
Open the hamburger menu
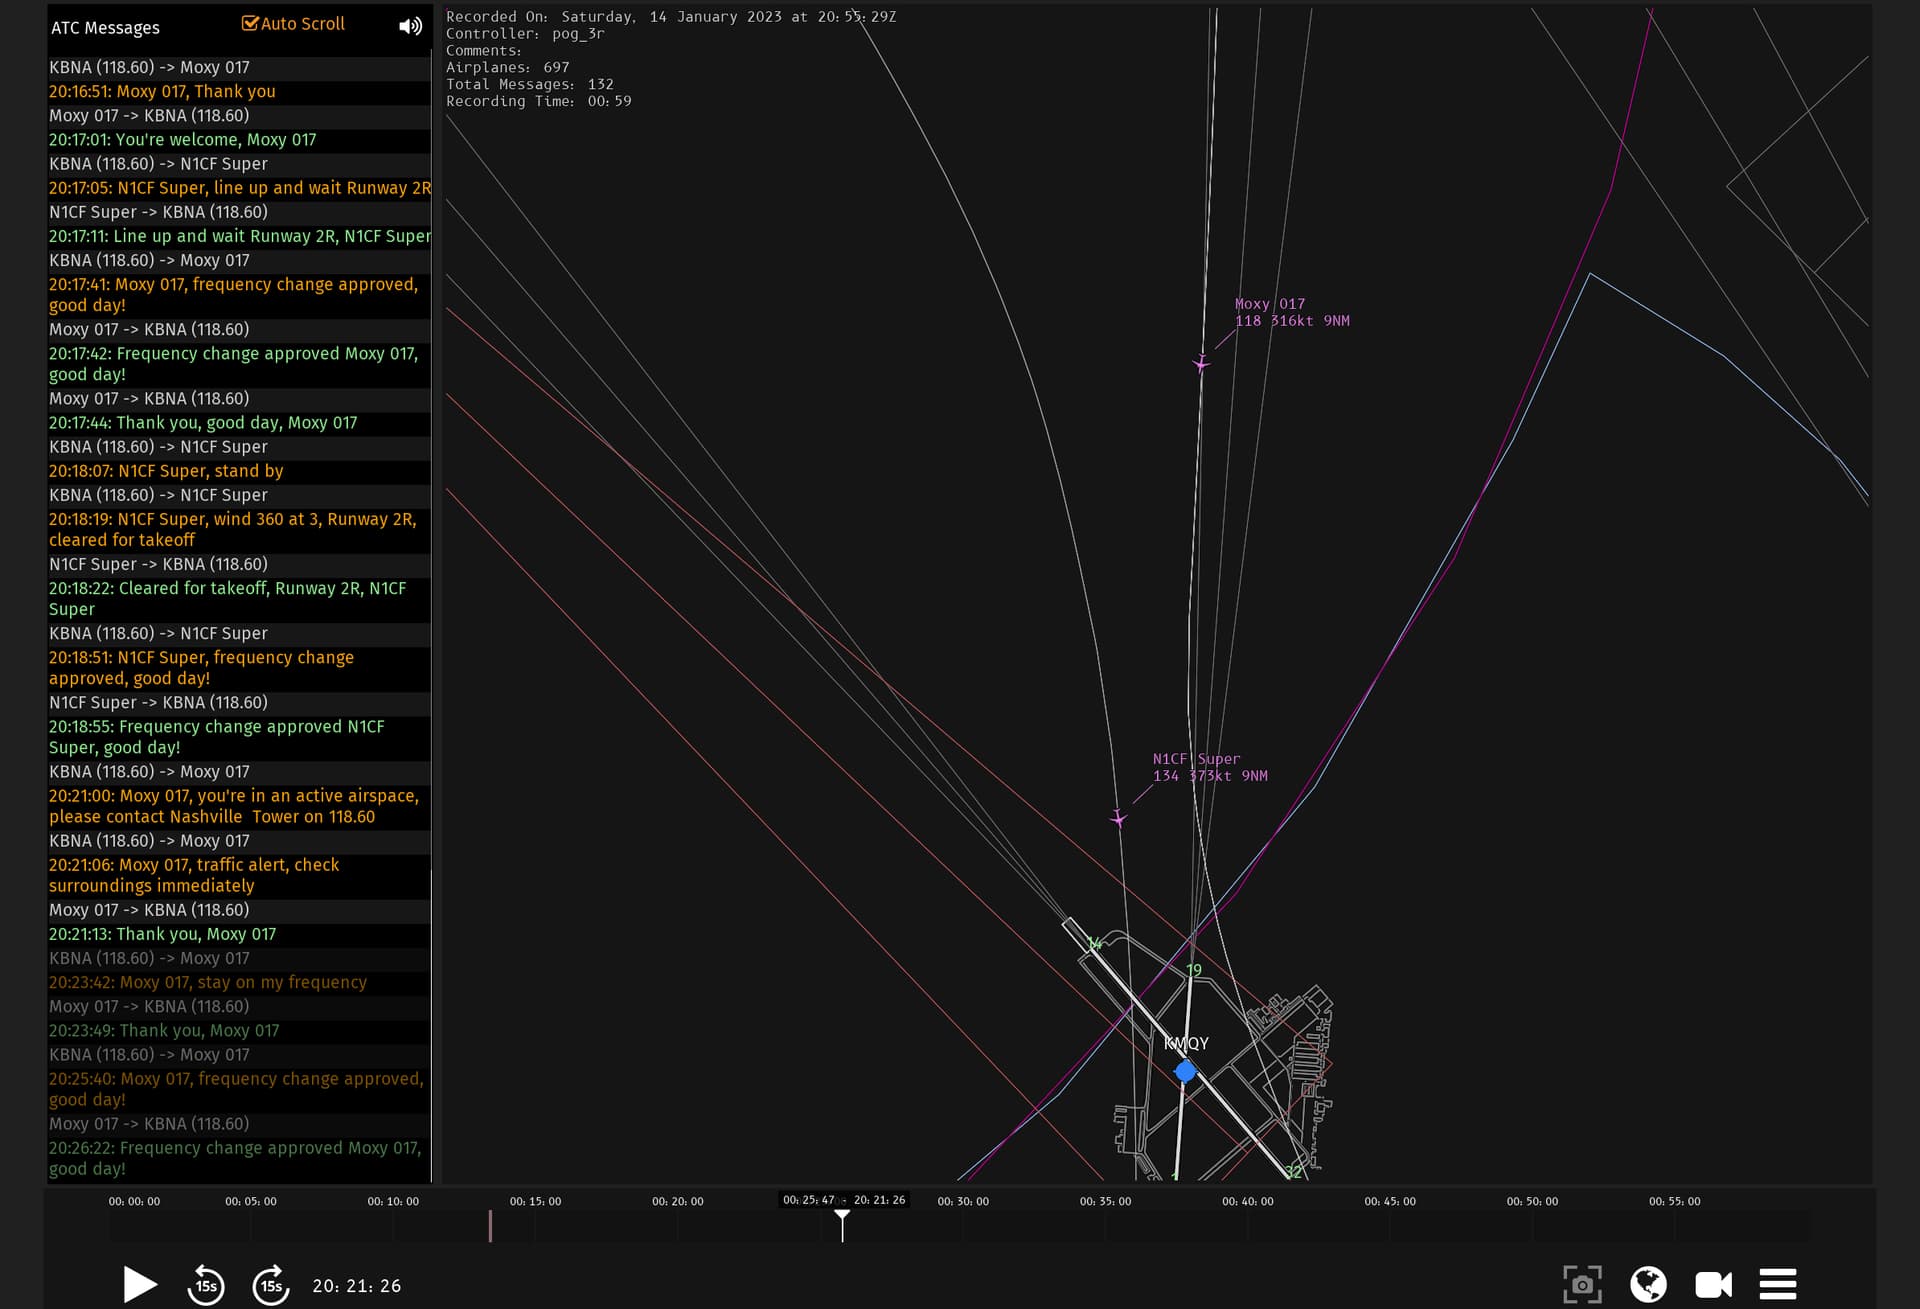[x=1778, y=1284]
